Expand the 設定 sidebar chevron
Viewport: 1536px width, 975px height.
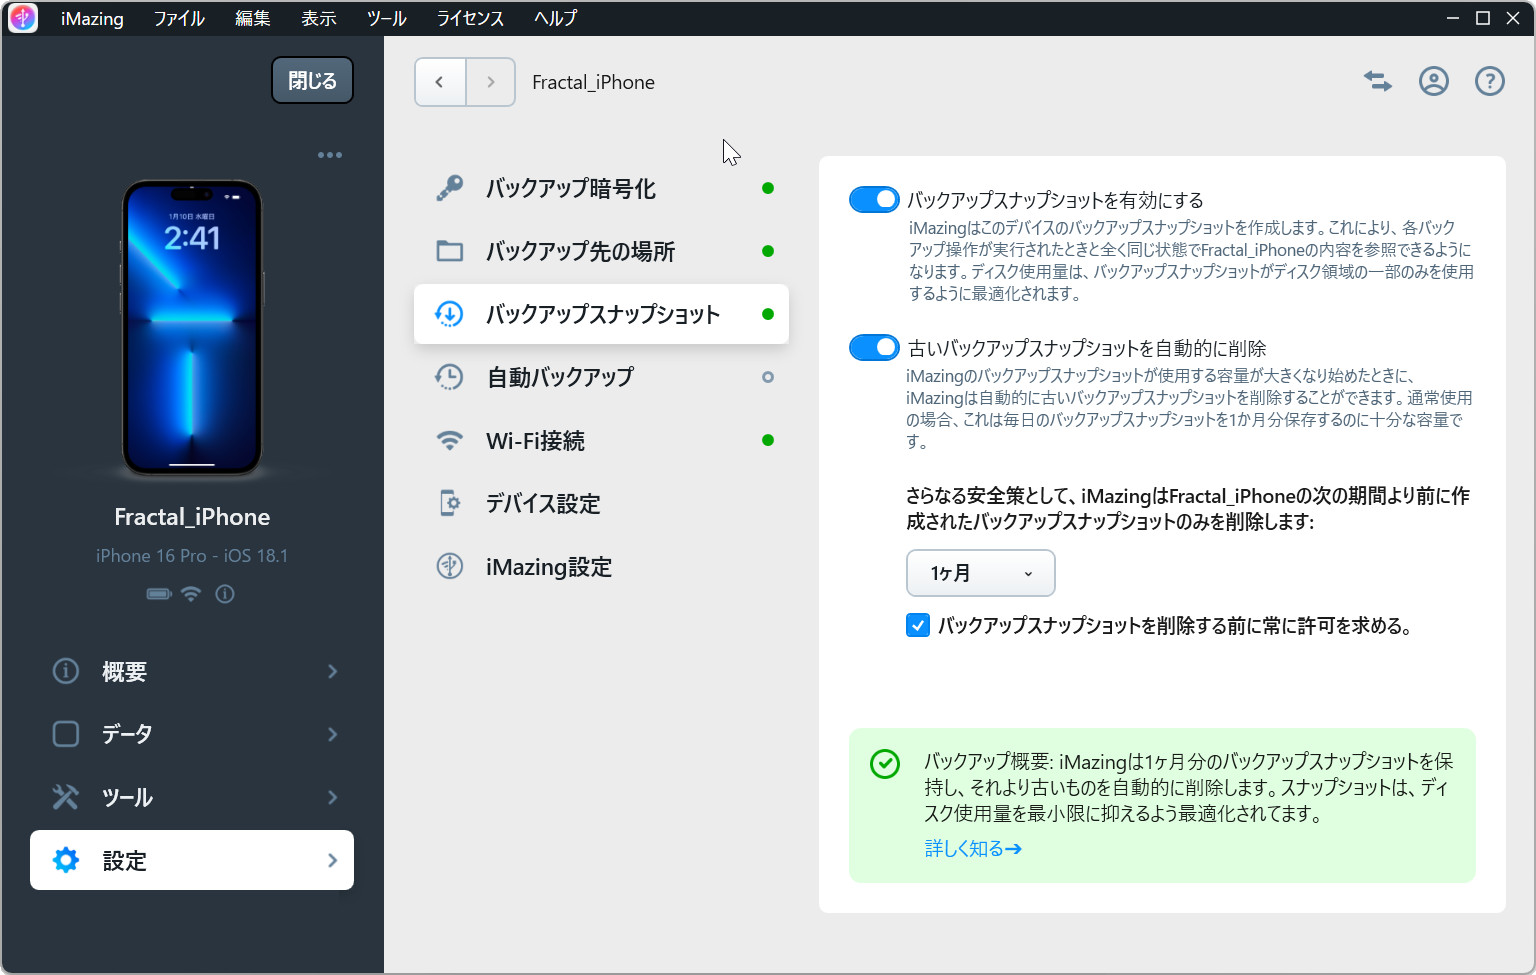pos(333,860)
